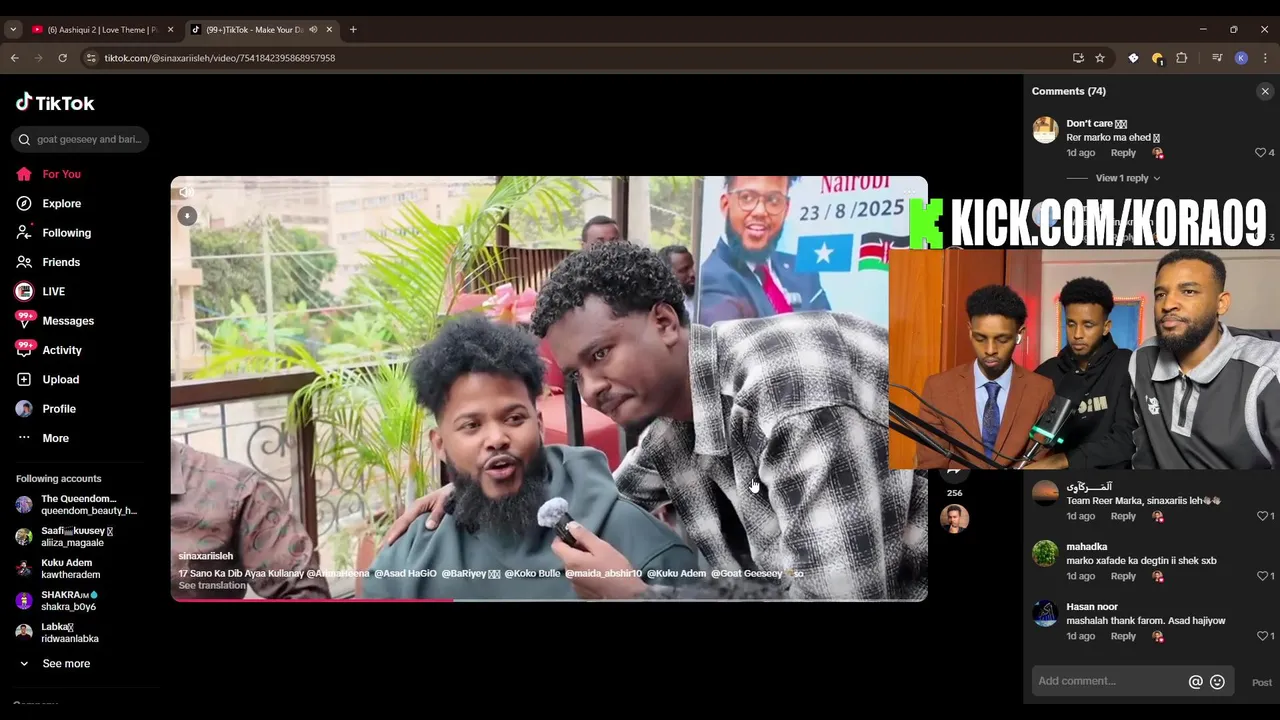Image resolution: width=1280 pixels, height=720 pixels.
Task: Unmute the TikTok video
Action: (186, 192)
